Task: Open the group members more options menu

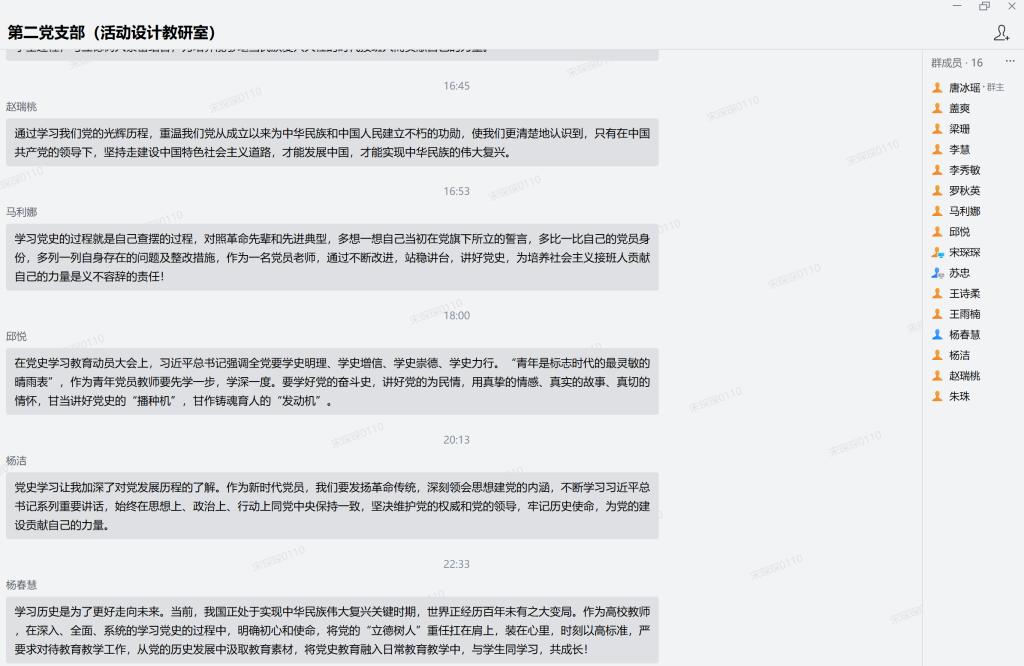Action: tap(1009, 62)
